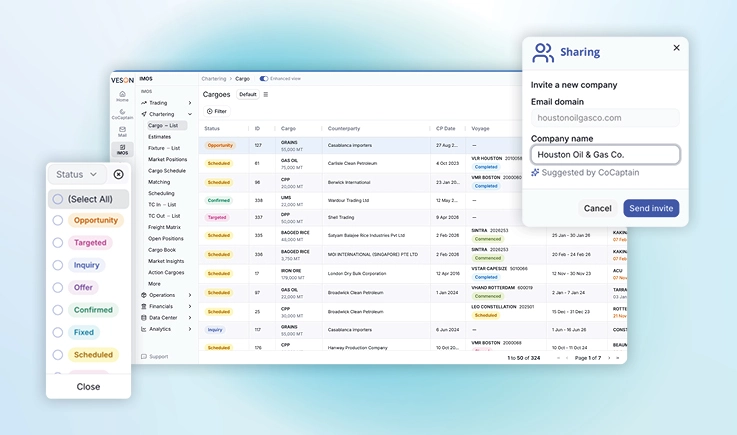Close the Sharing dialog
The width and height of the screenshot is (737, 435).
tap(676, 47)
